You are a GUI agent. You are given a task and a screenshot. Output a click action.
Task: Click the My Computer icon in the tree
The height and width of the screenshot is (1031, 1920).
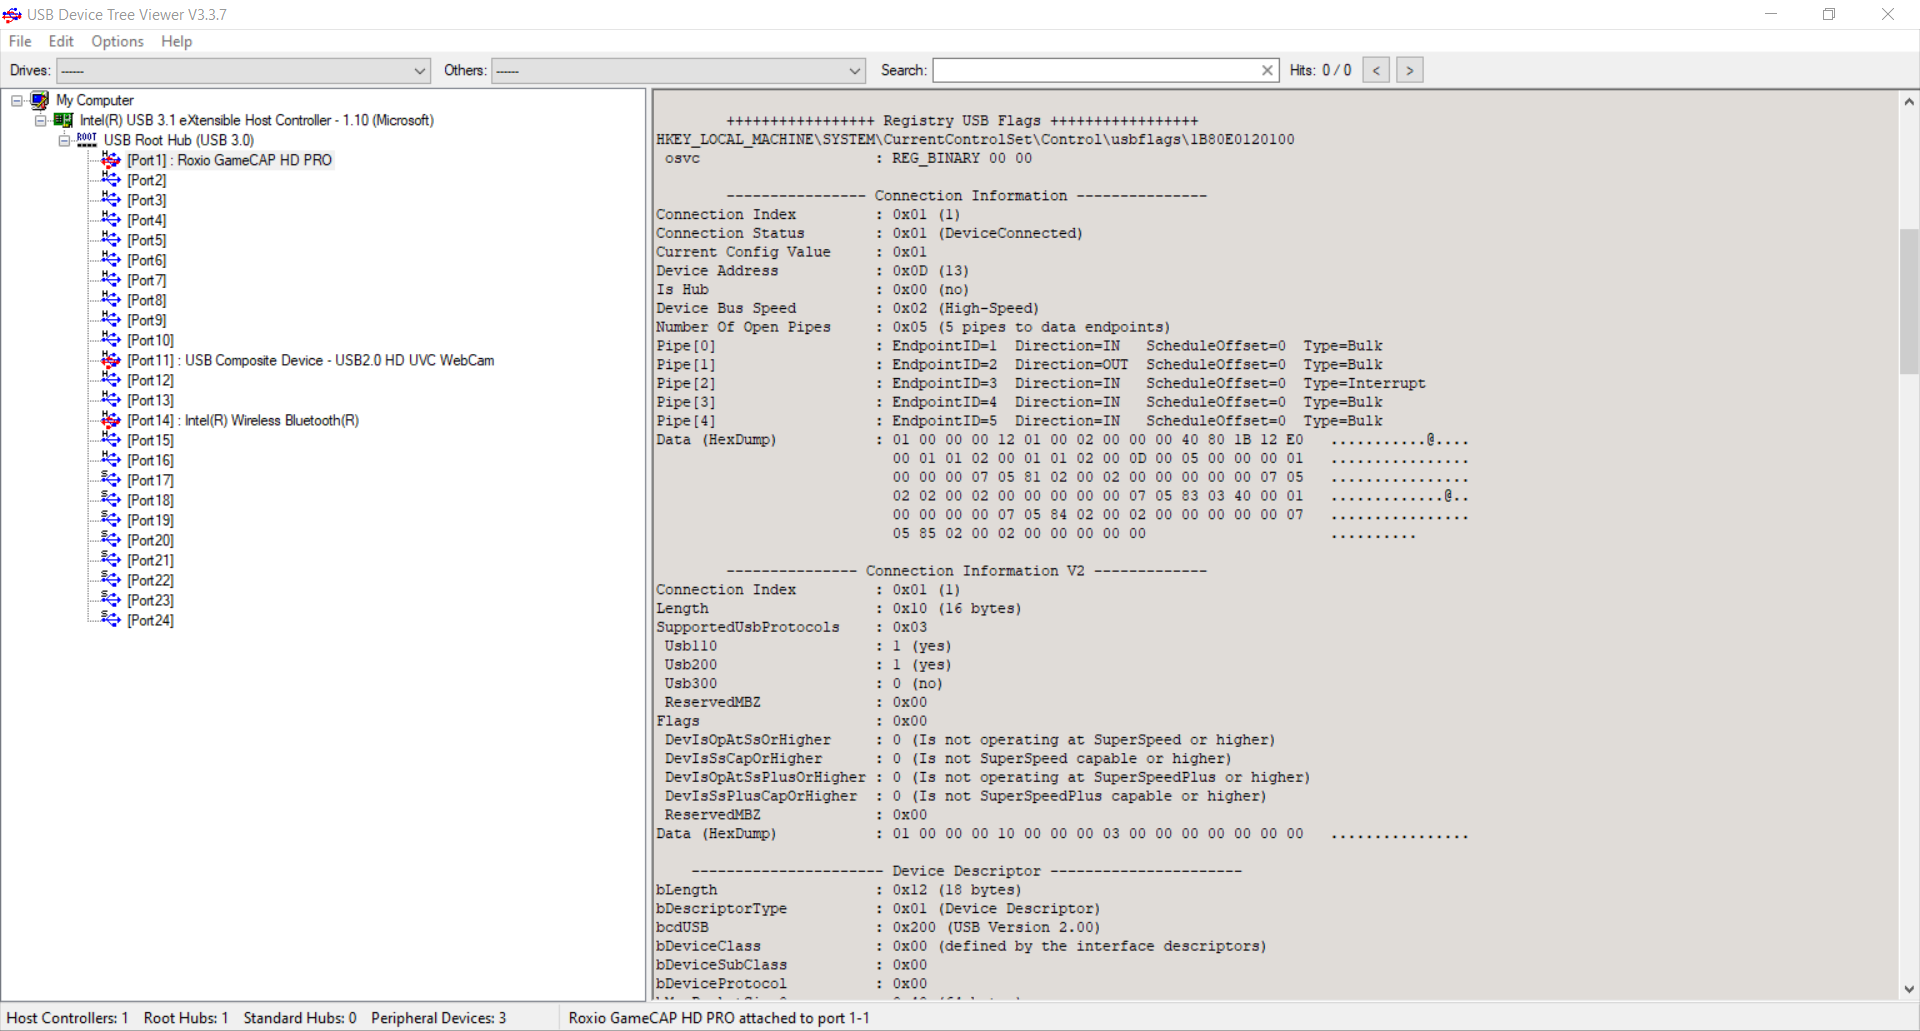tap(40, 100)
